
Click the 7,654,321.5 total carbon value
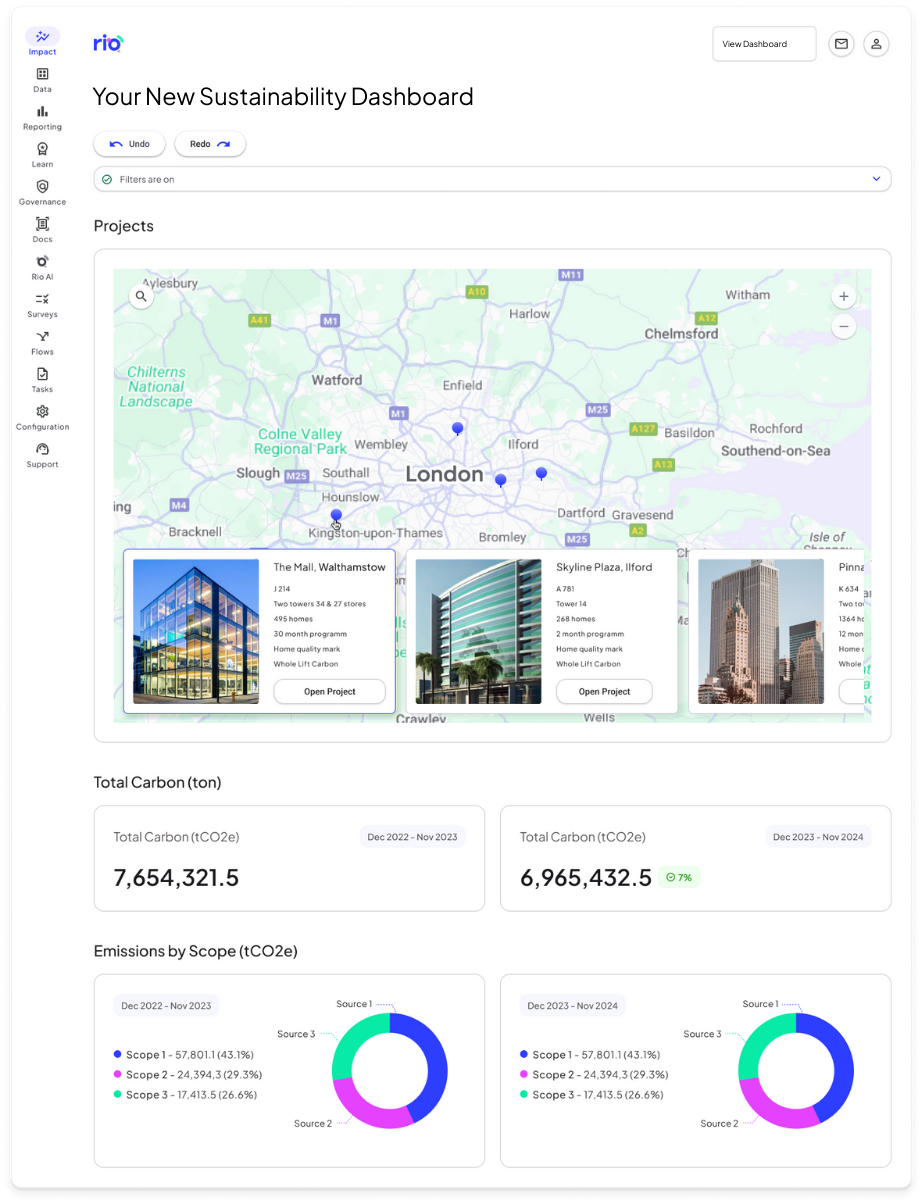(176, 878)
